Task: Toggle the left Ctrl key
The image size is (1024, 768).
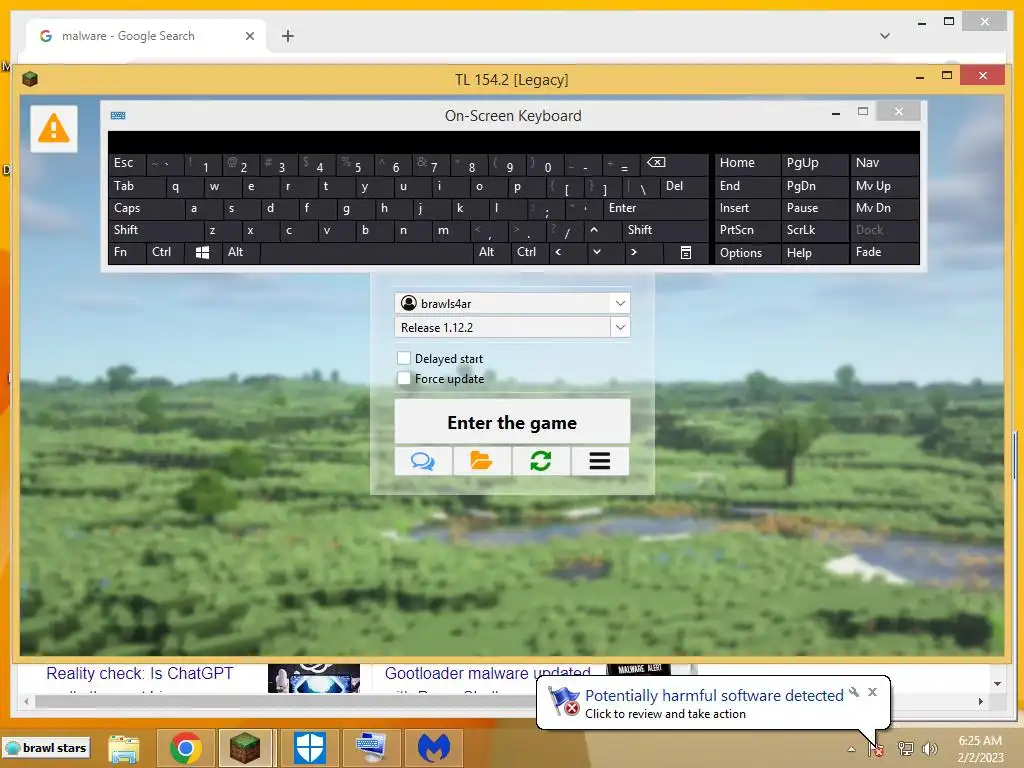Action: (165, 252)
